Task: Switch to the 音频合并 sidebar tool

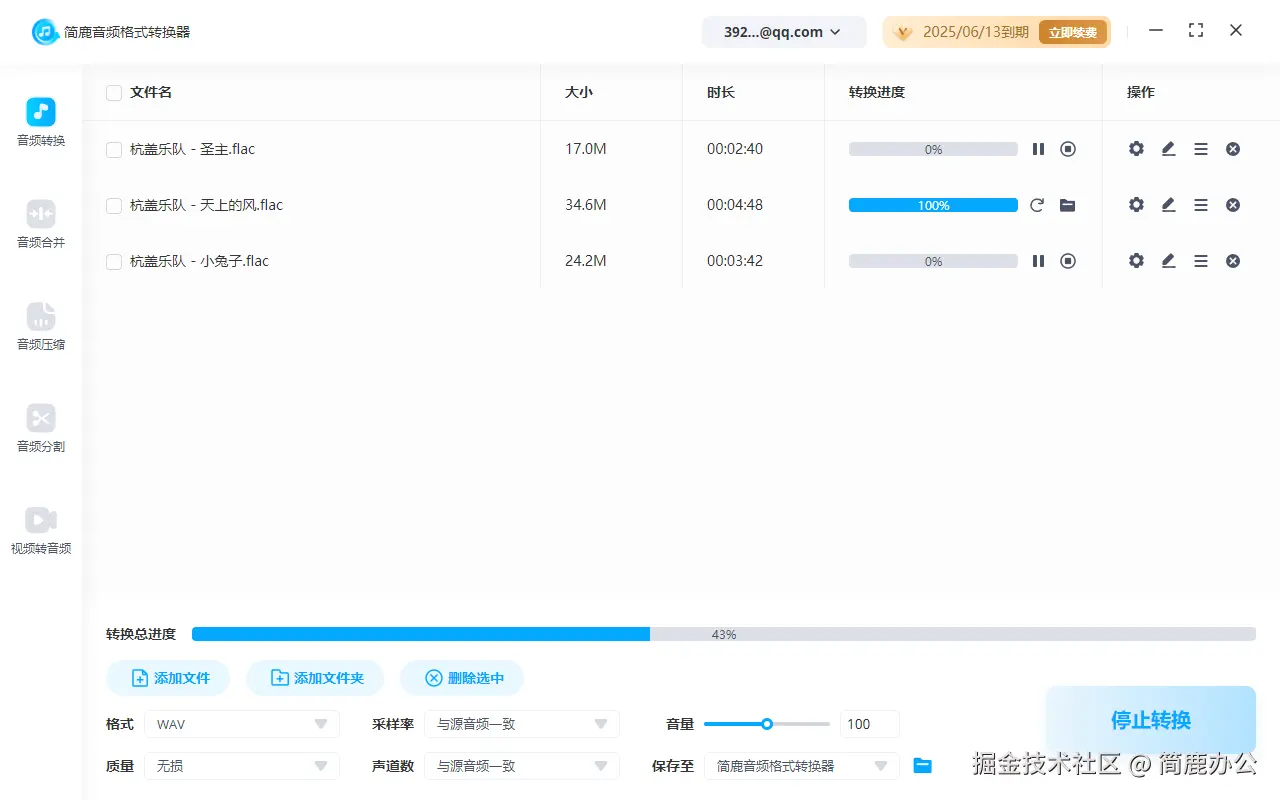Action: point(40,224)
